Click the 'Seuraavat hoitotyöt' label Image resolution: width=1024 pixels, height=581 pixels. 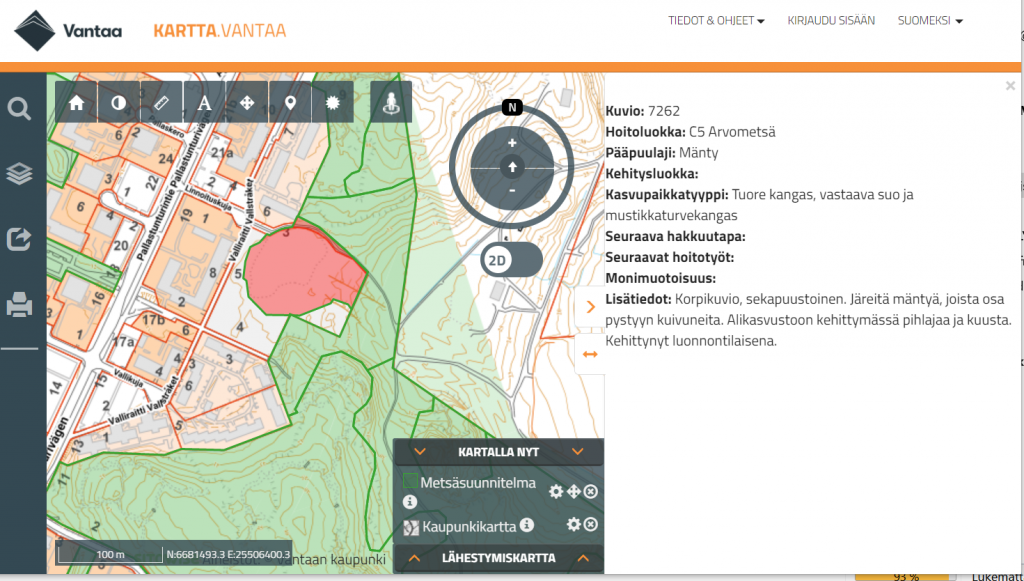669,257
